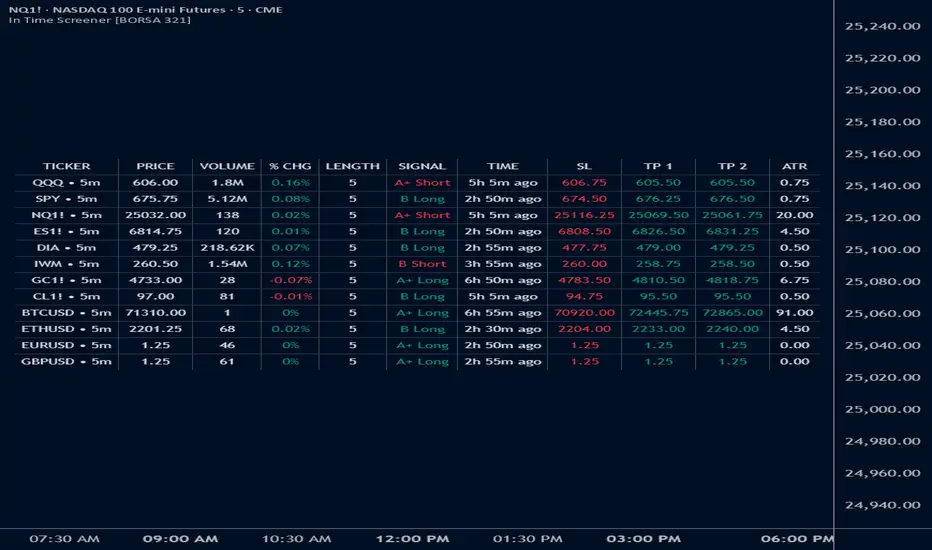The height and width of the screenshot is (550, 932).
Task: Click the BTCUSD TP 1 value 72445.75
Action: coord(658,313)
